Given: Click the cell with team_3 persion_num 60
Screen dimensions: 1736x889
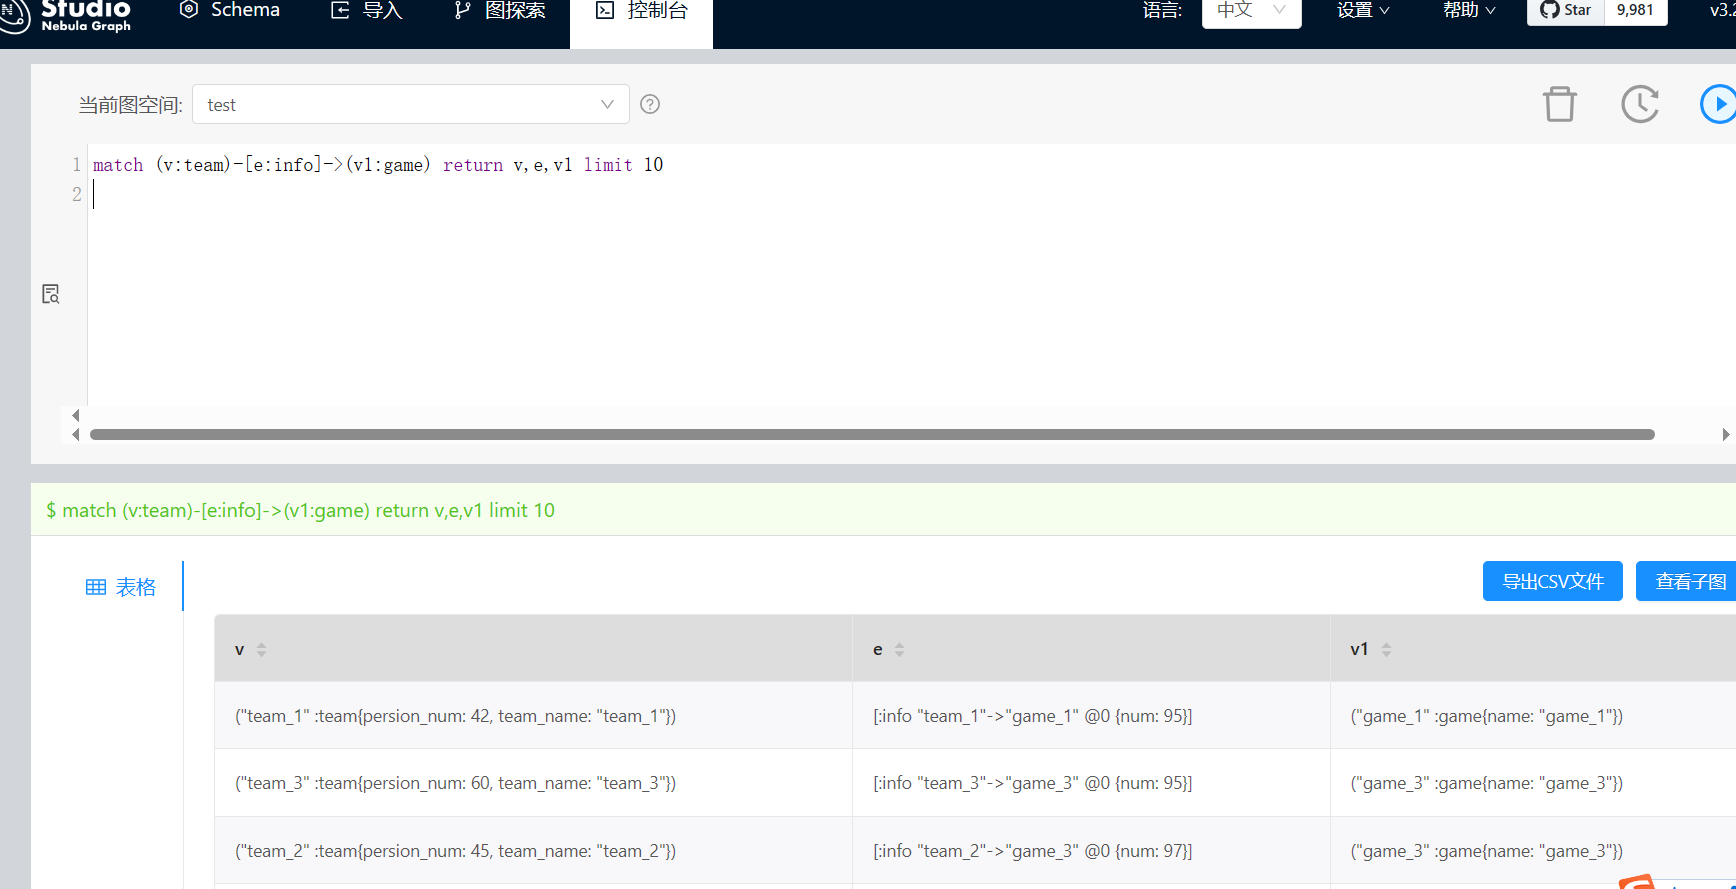Looking at the screenshot, I should click(x=534, y=783).
